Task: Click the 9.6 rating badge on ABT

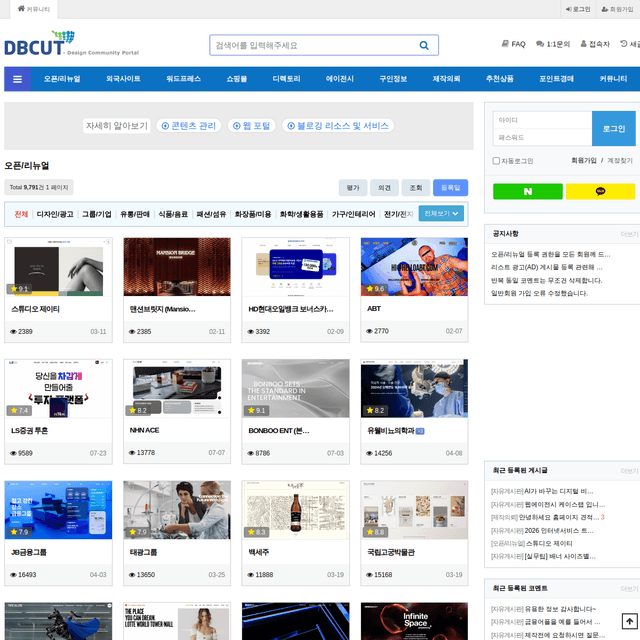Action: (x=375, y=289)
